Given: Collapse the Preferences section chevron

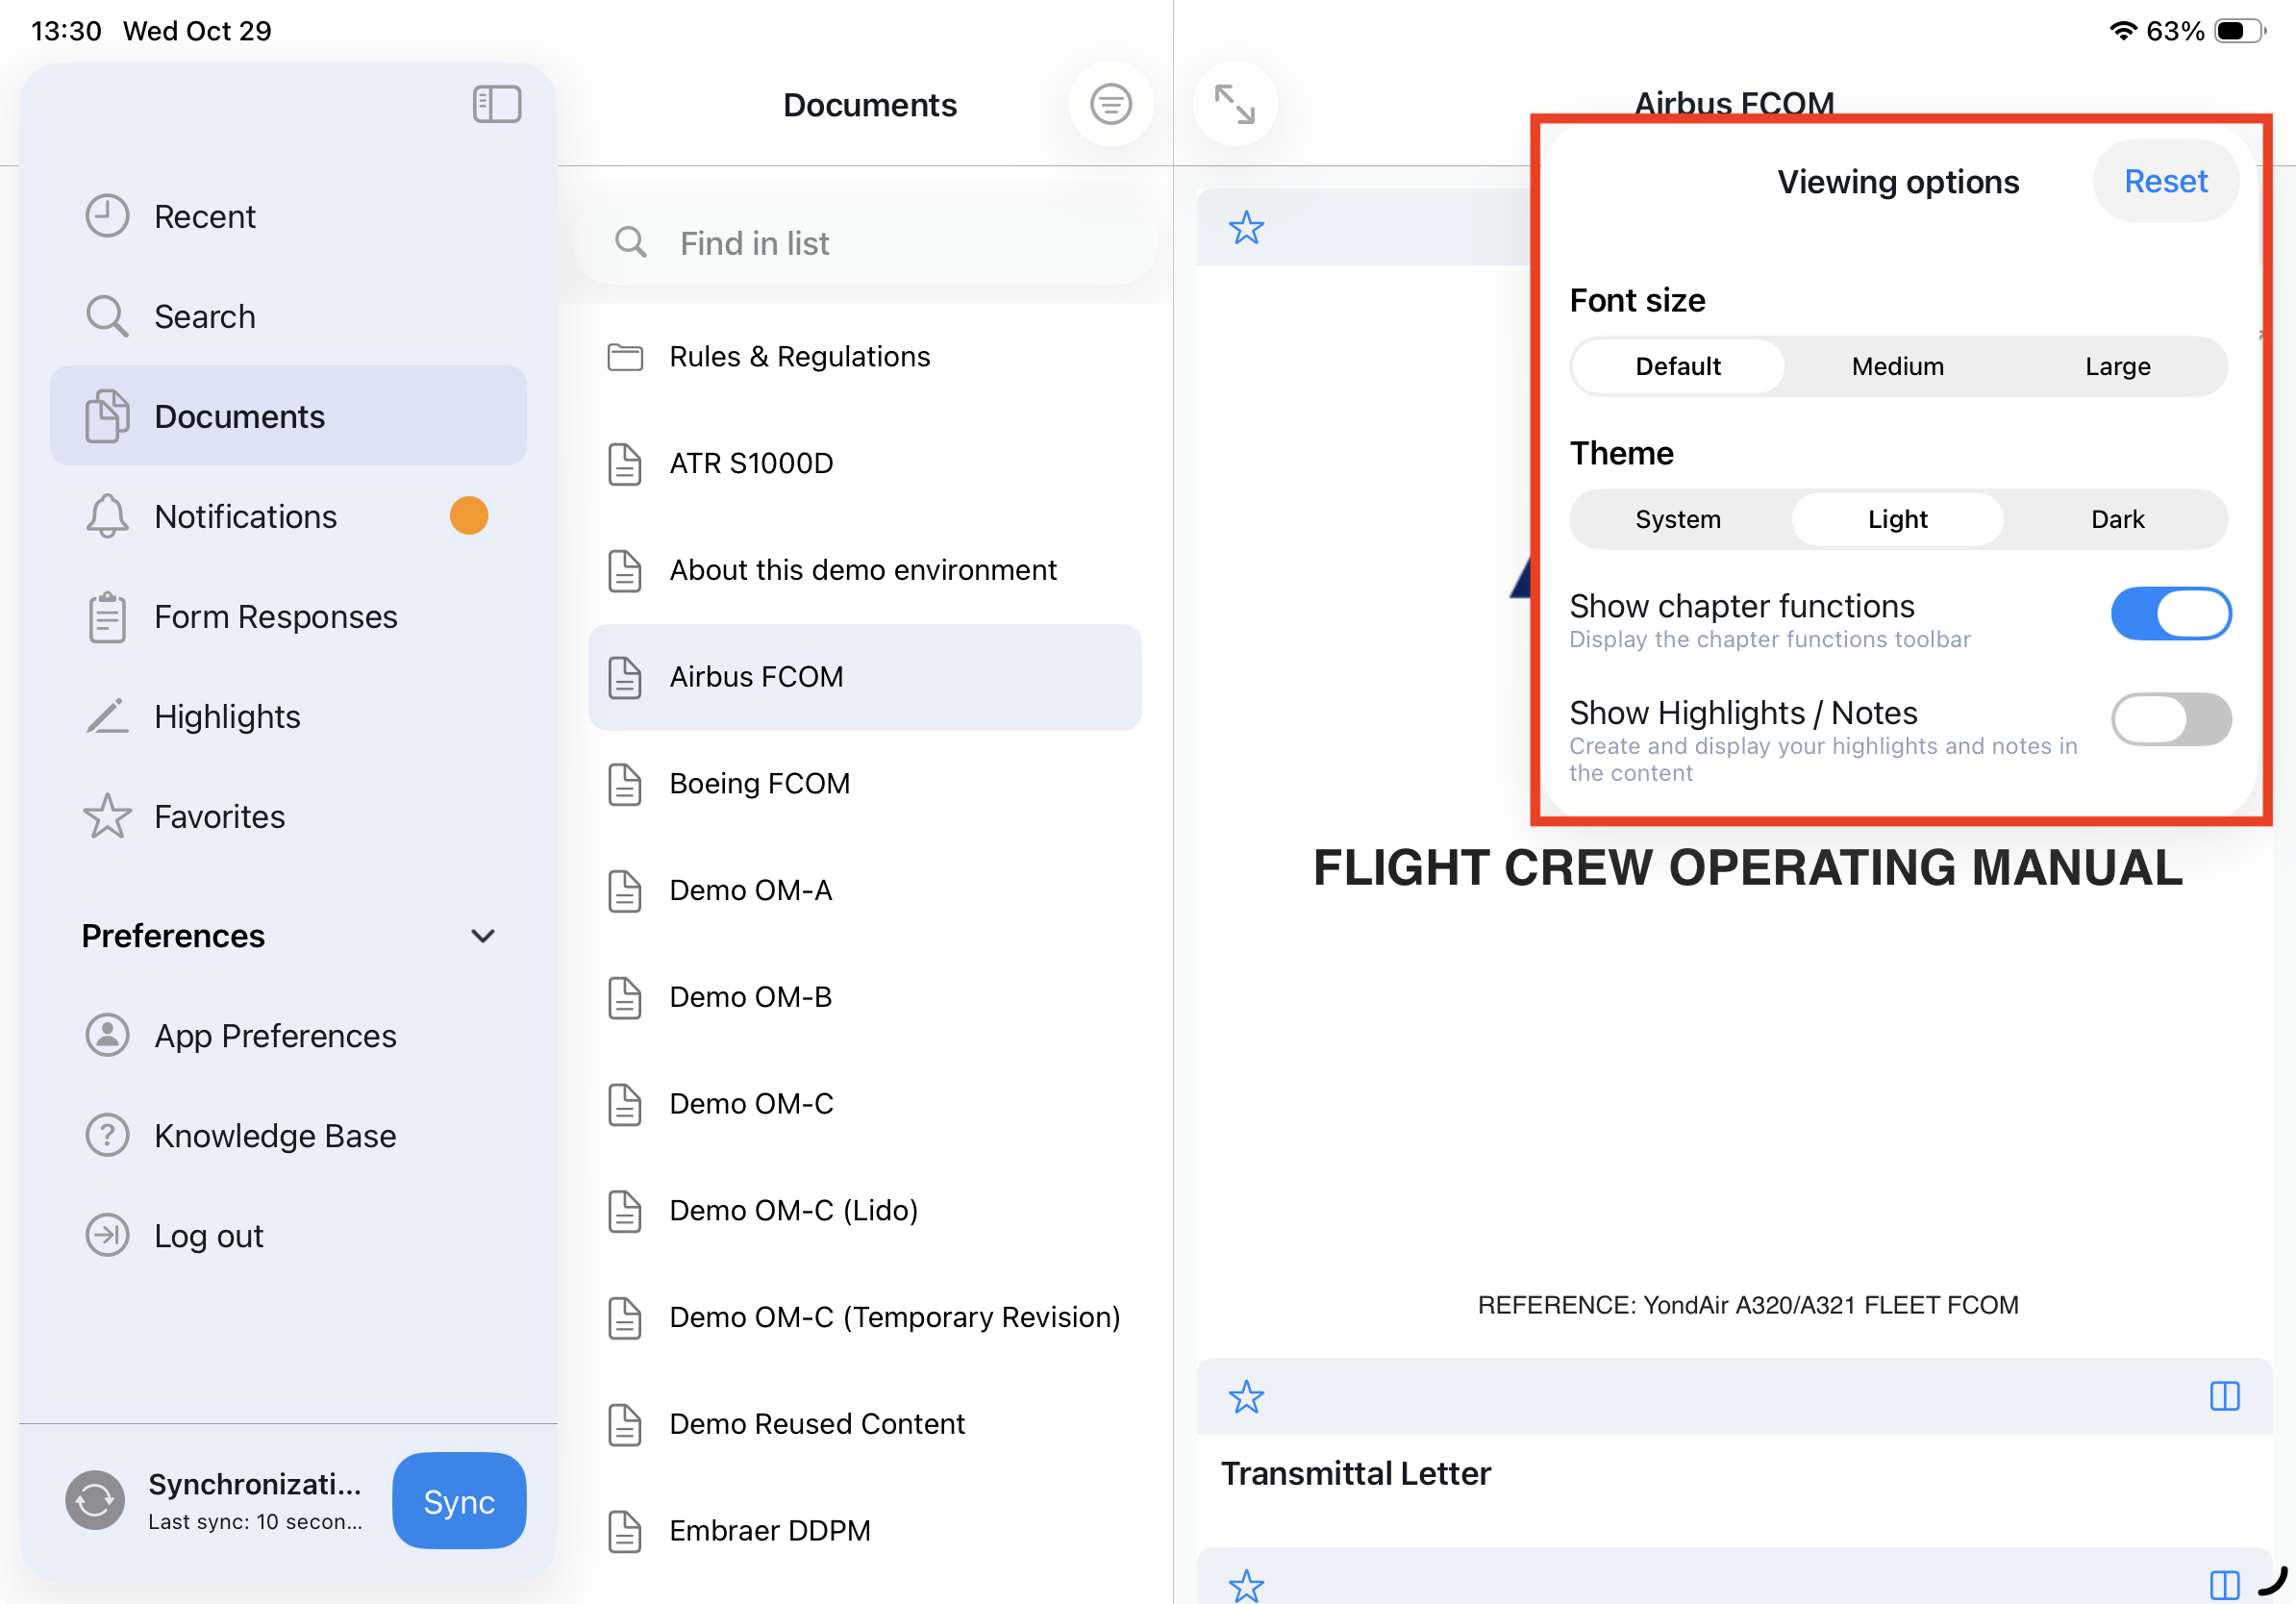Looking at the screenshot, I should 483,936.
